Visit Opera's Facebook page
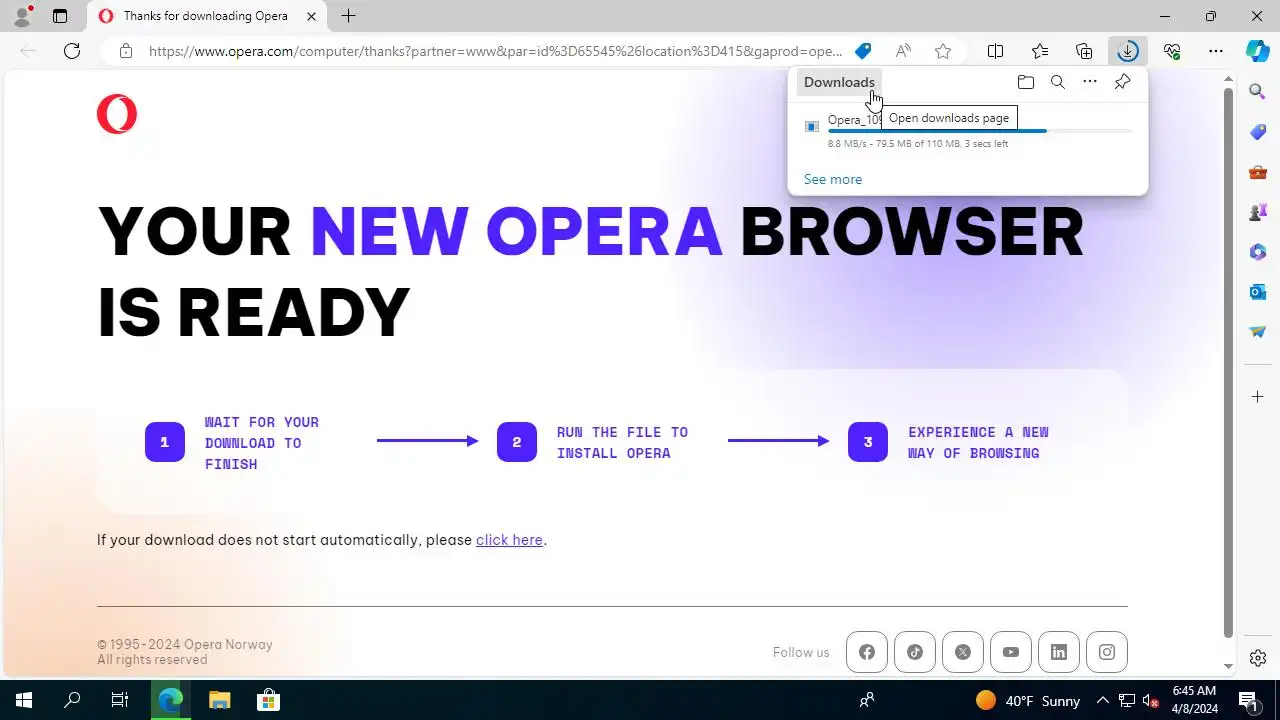Image resolution: width=1280 pixels, height=720 pixels. pos(867,652)
